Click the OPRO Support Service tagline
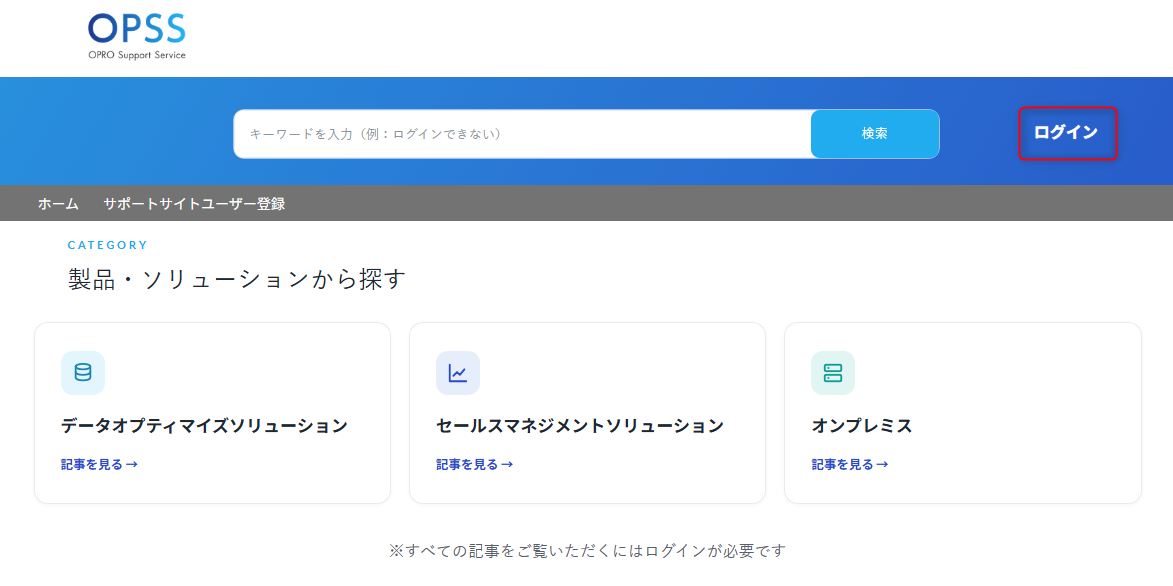 pyautogui.click(x=137, y=55)
